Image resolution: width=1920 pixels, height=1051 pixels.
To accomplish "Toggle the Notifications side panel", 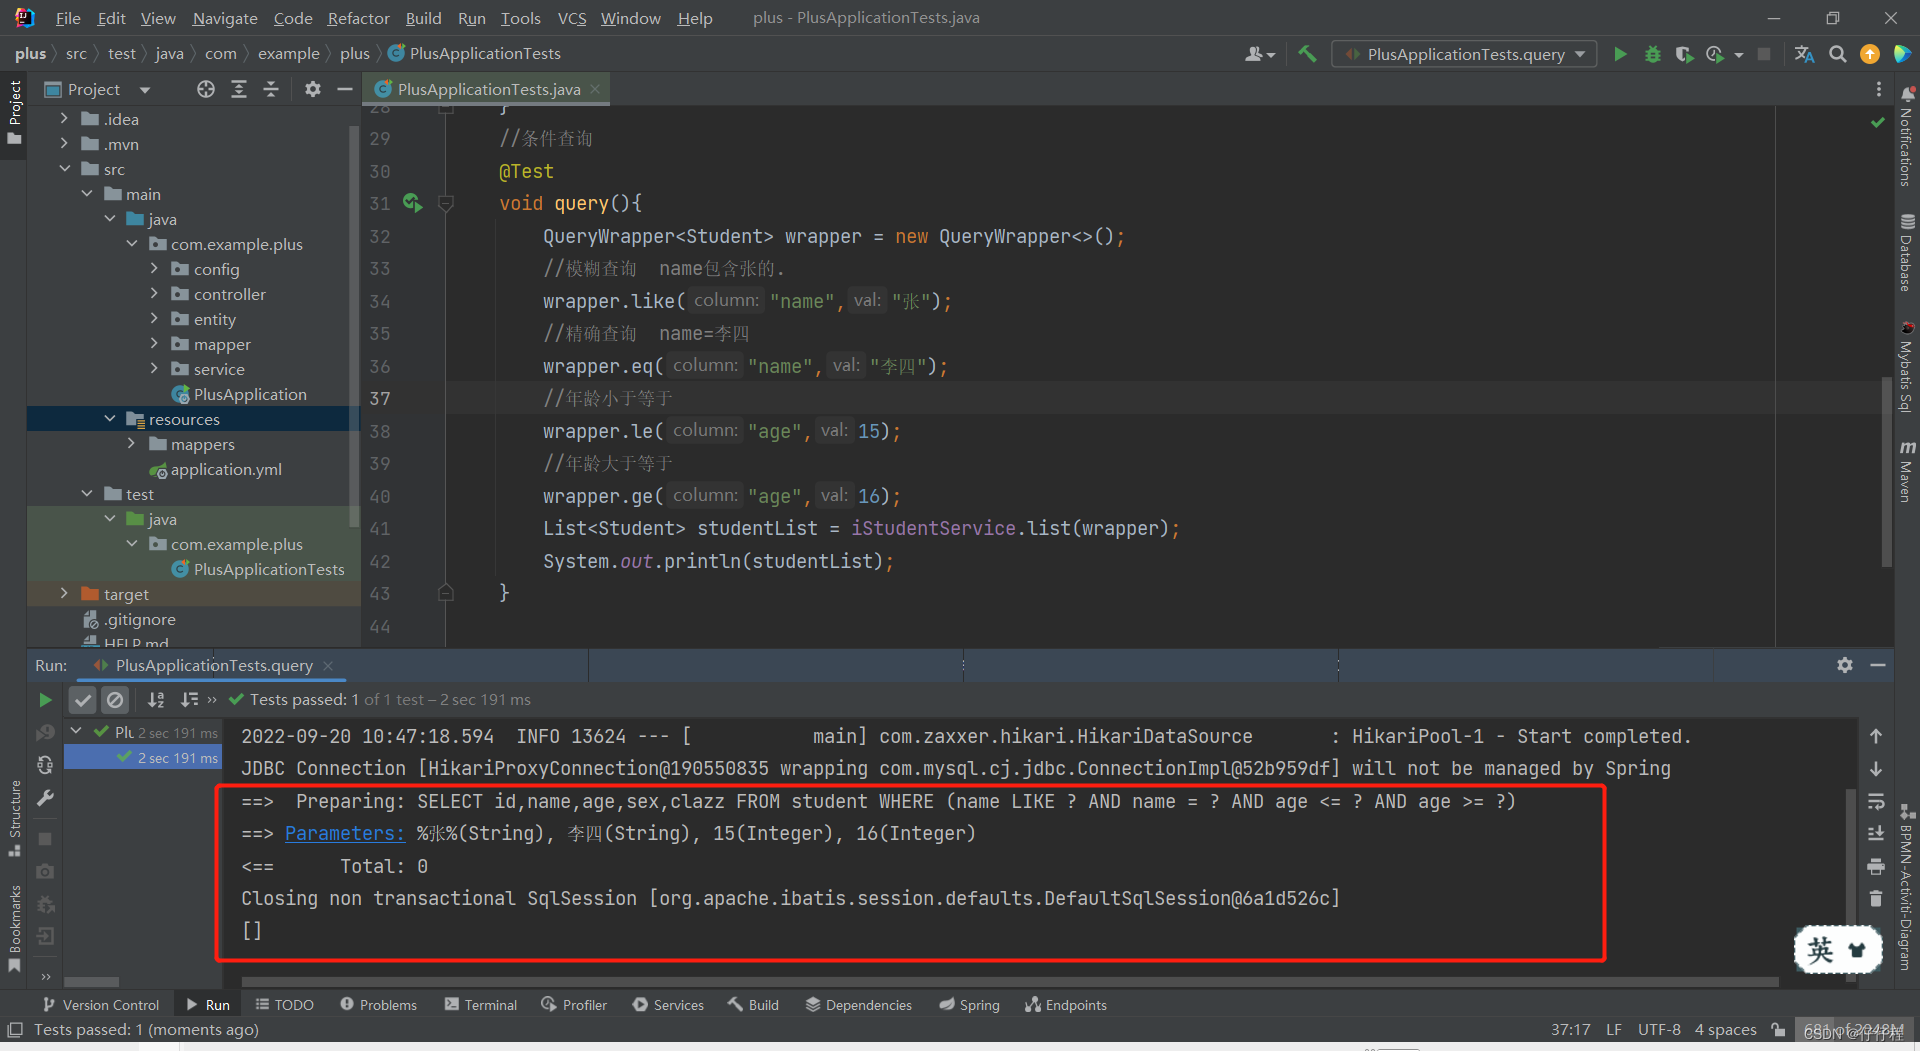I will coord(1906,137).
